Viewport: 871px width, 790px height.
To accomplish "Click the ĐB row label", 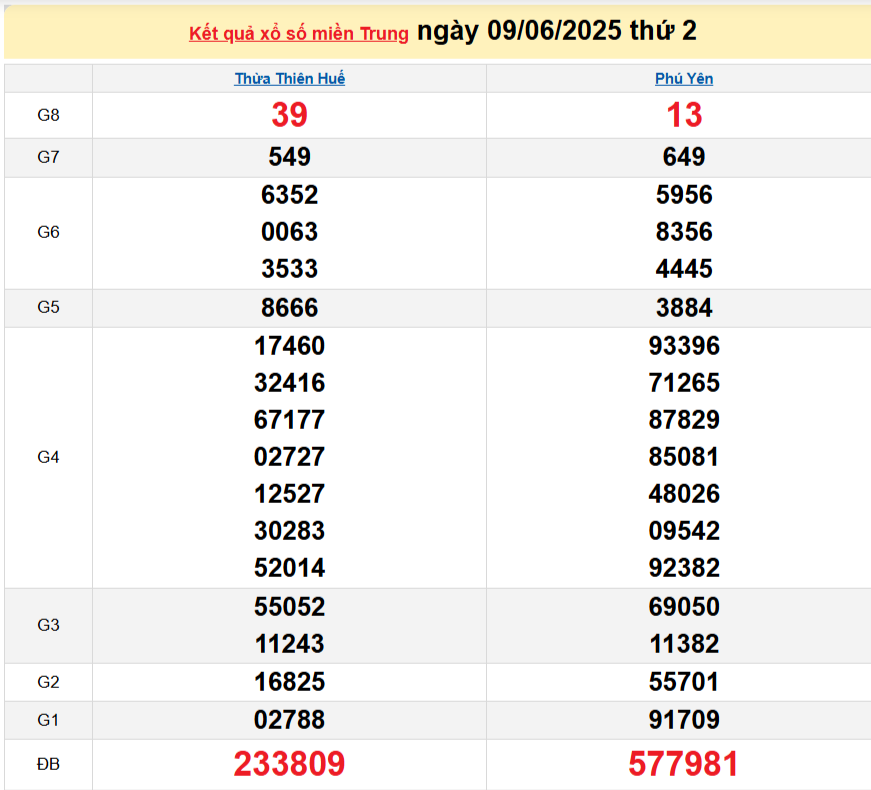I will click(48, 764).
